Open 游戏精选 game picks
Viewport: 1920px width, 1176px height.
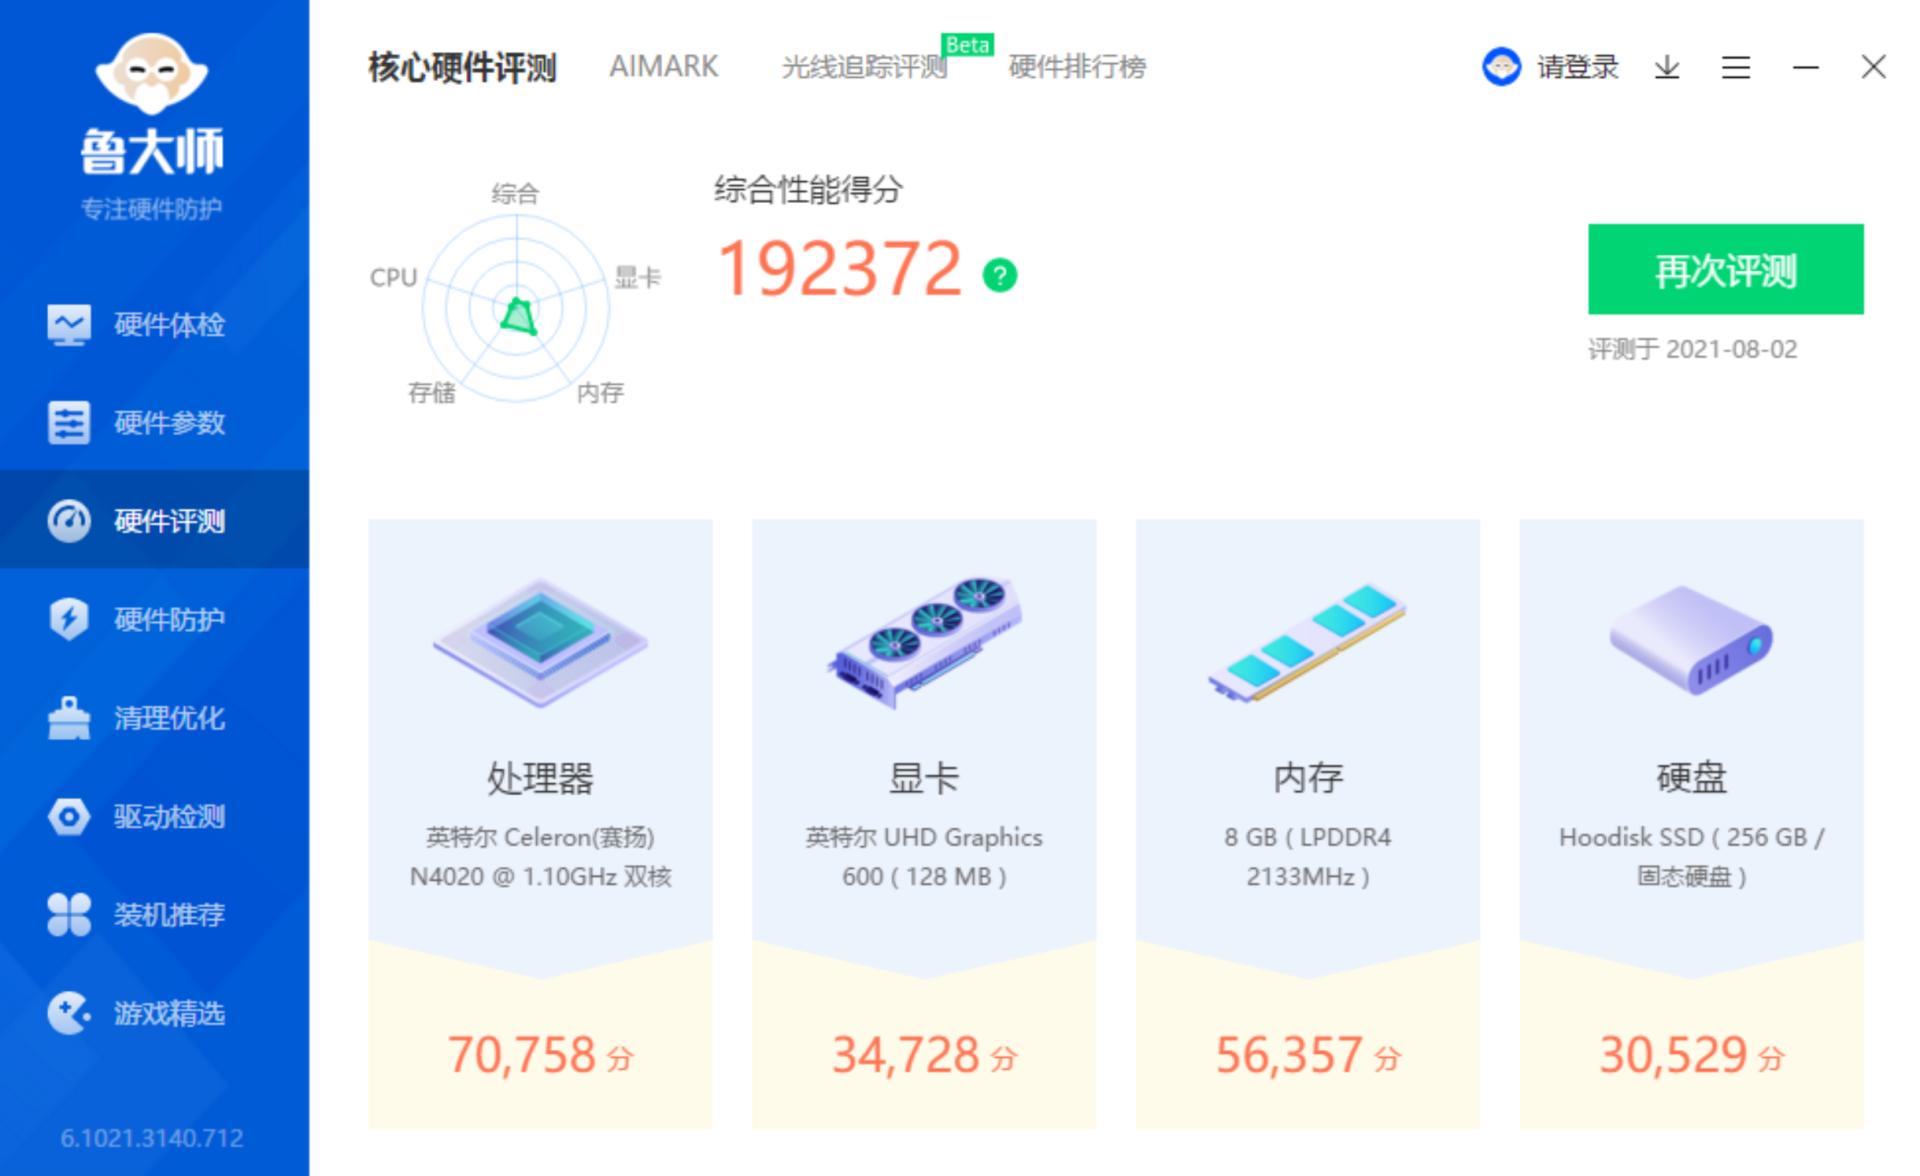pyautogui.click(x=166, y=1014)
